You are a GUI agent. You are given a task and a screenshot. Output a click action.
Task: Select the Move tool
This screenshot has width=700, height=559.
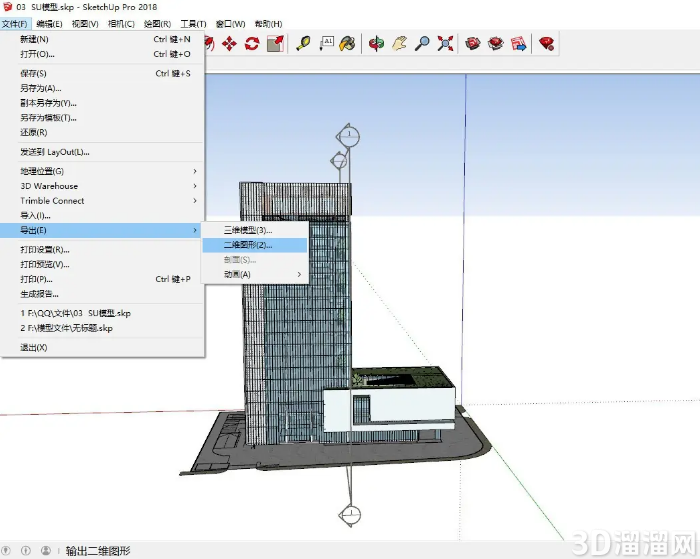(229, 43)
